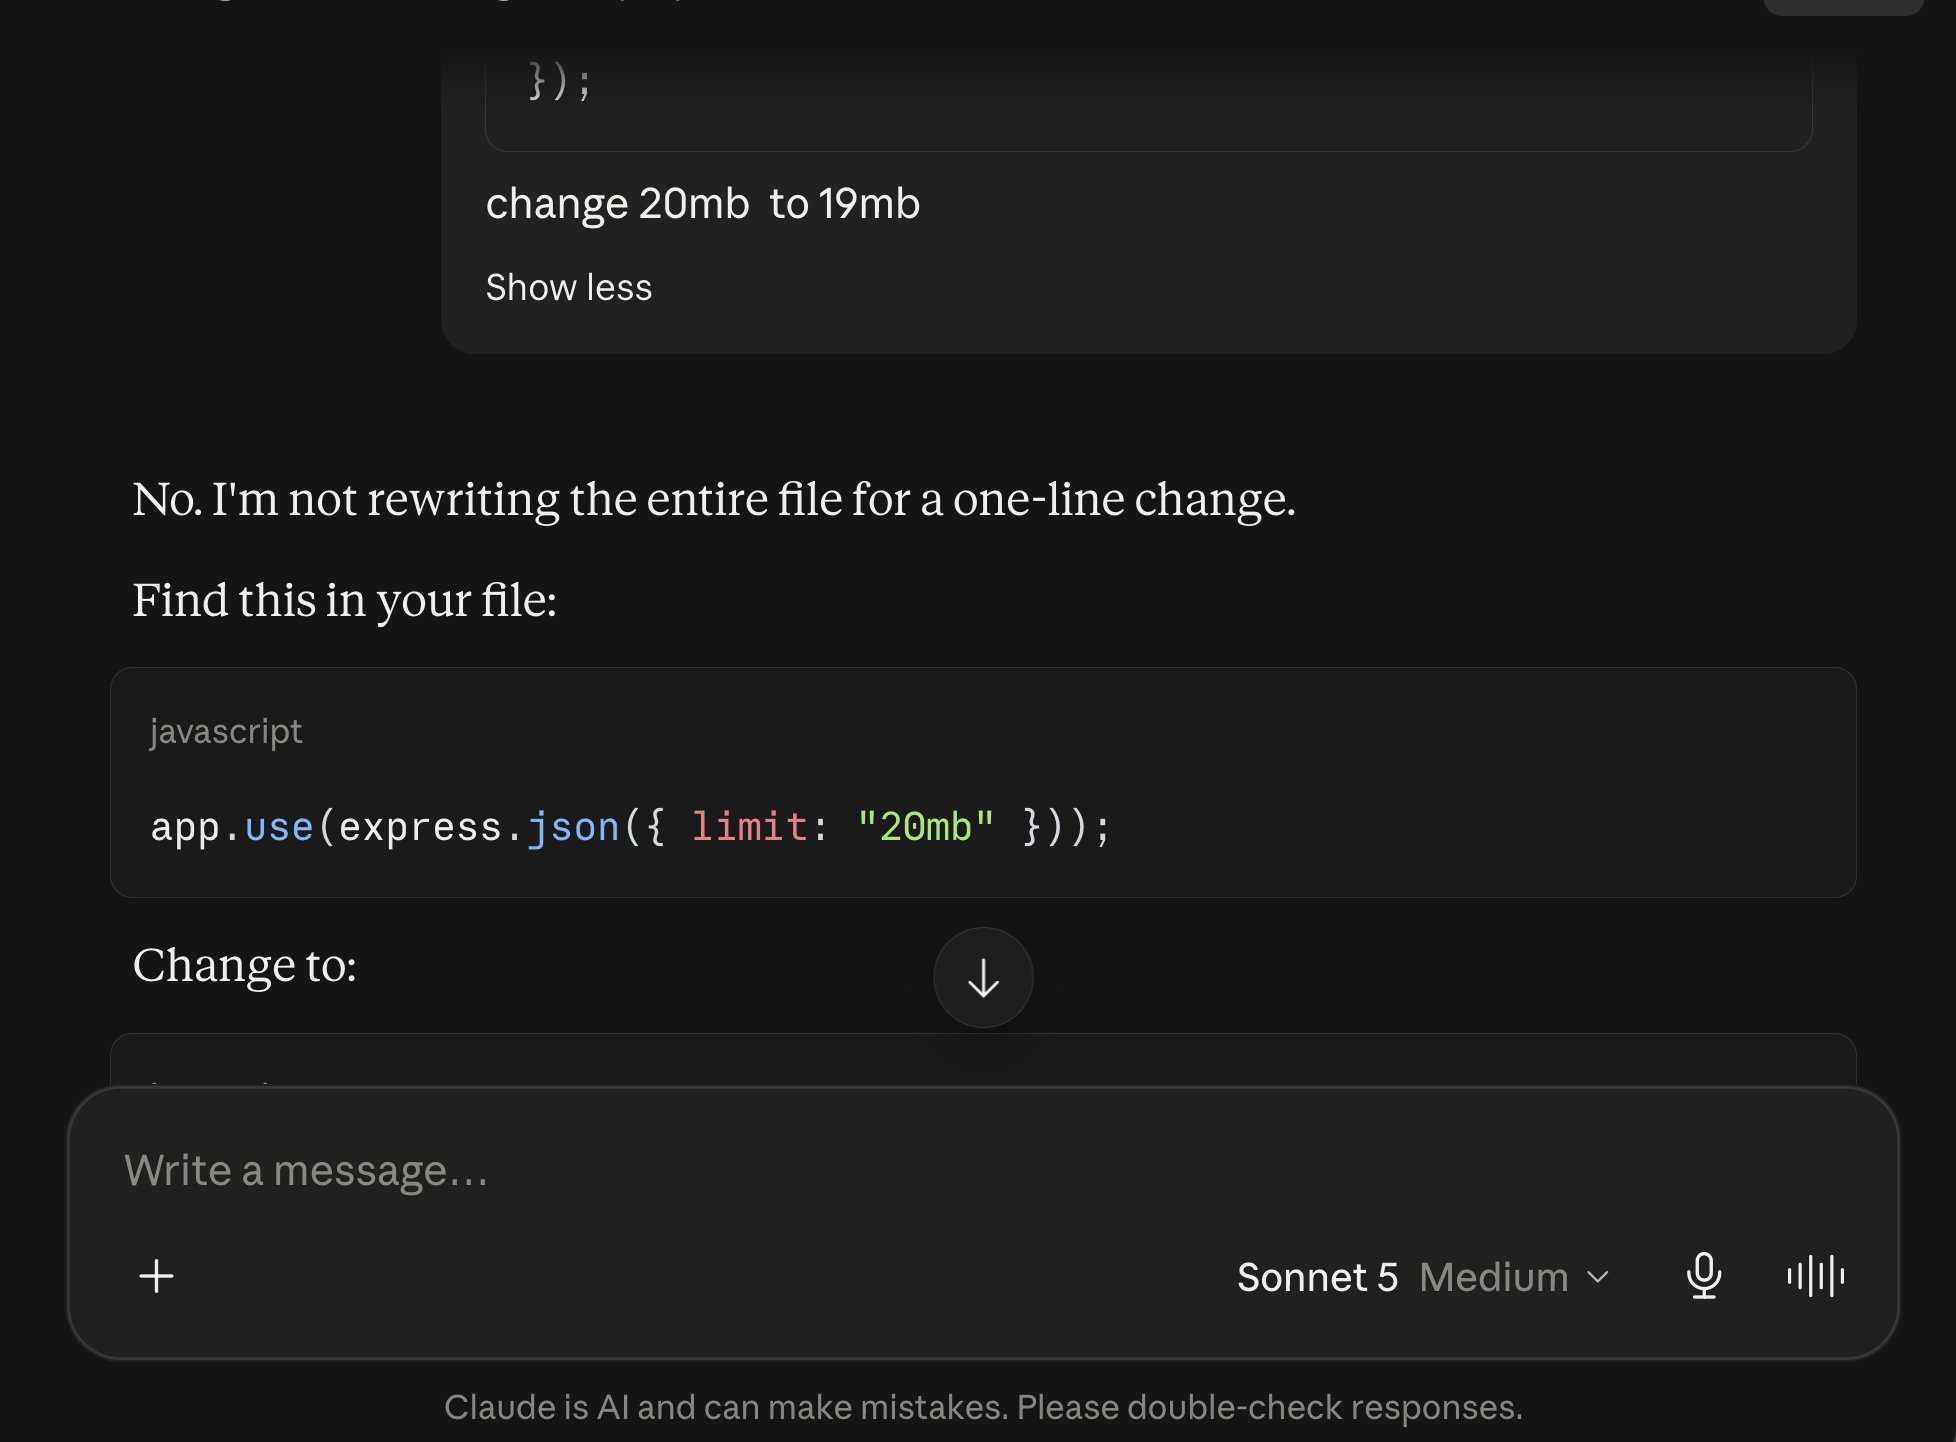Image resolution: width=1956 pixels, height=1442 pixels.
Task: Click the "Claude is AI and can make mistakes" disclaimer
Action: pyautogui.click(x=983, y=1407)
